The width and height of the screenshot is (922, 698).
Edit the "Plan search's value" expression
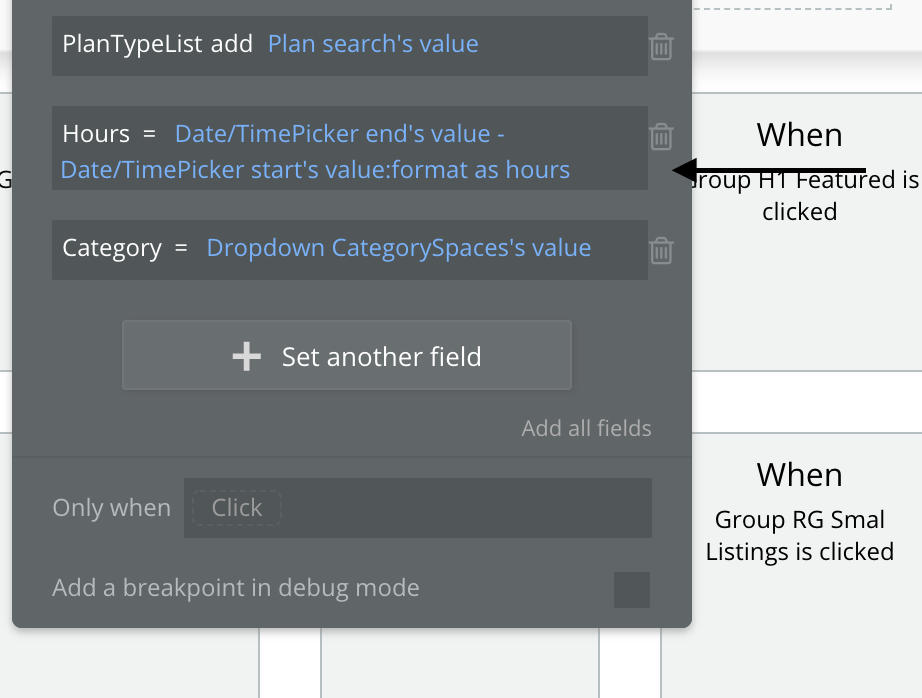point(373,45)
